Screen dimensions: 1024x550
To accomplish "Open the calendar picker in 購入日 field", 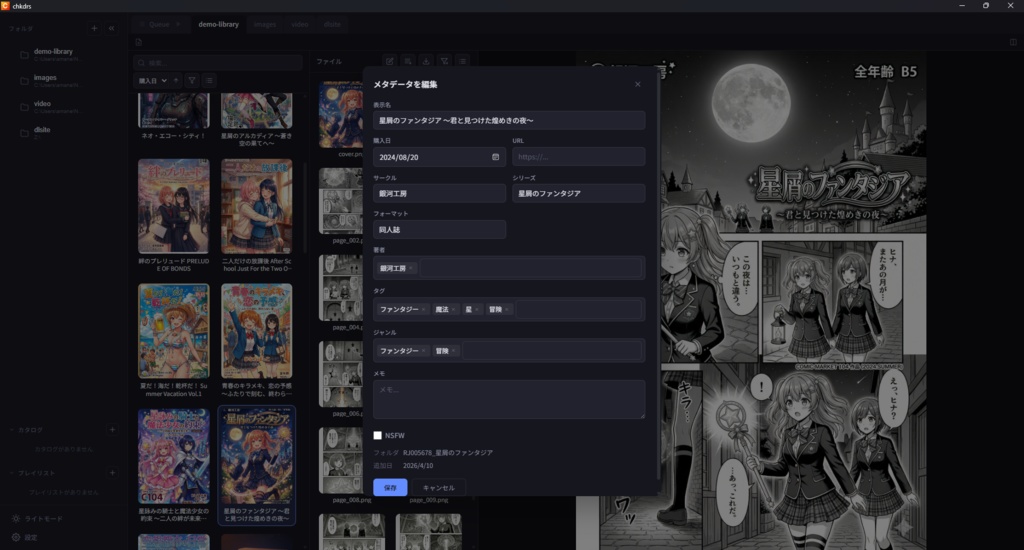I will 496,157.
